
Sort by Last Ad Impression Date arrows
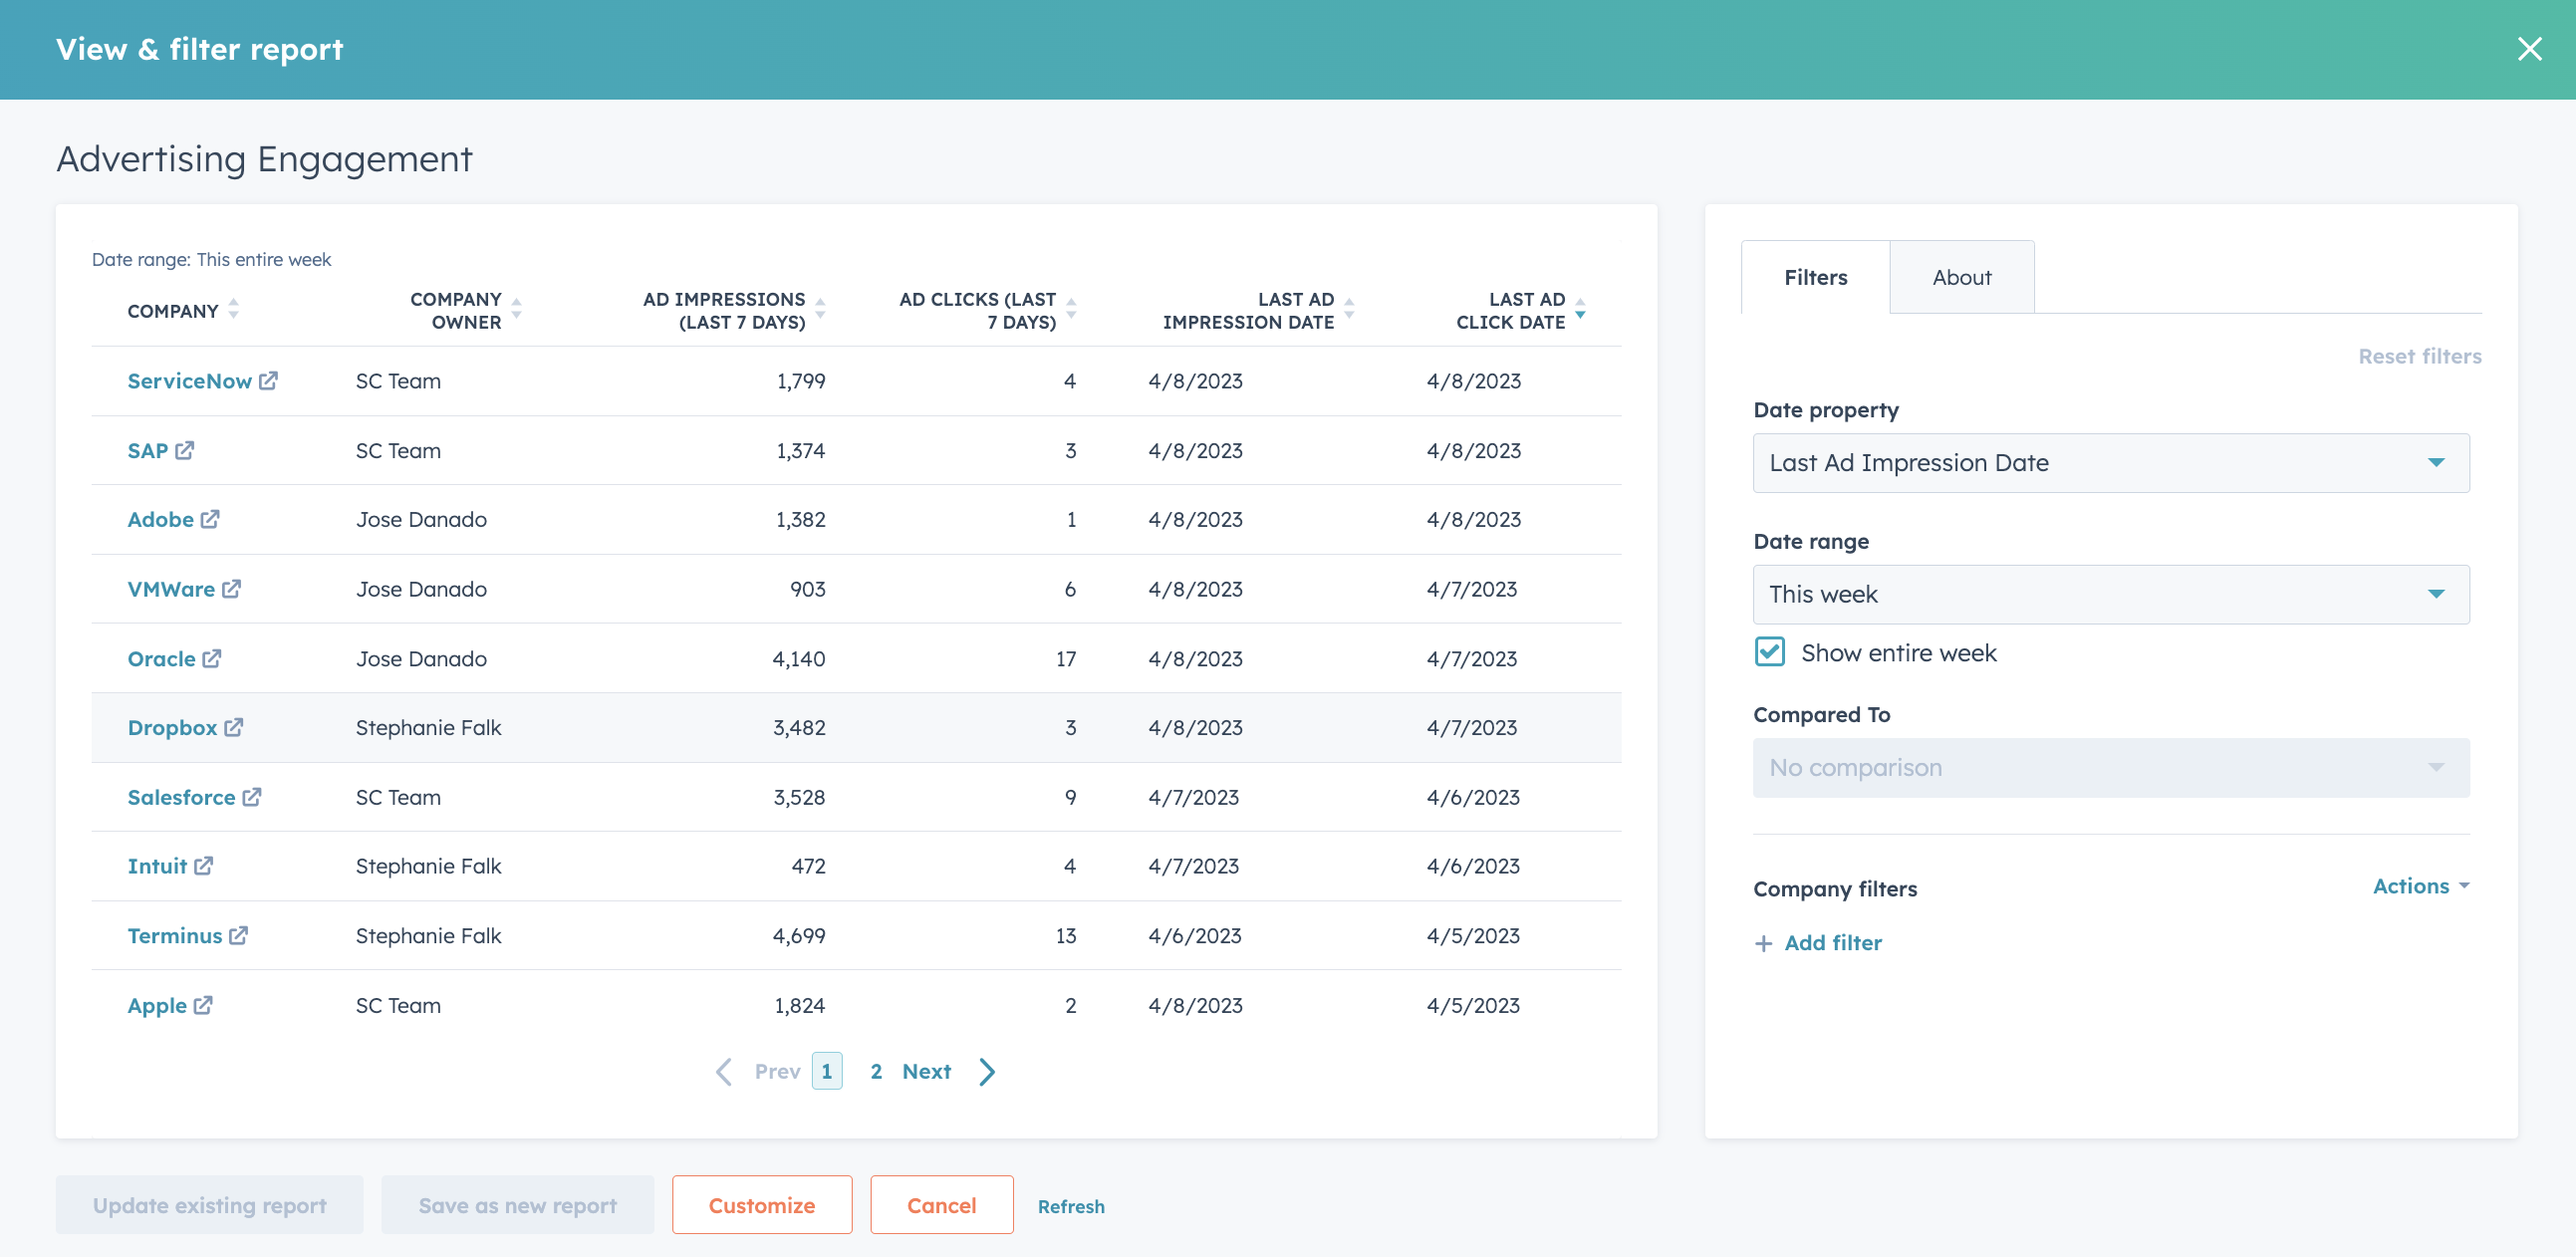pos(1349,309)
